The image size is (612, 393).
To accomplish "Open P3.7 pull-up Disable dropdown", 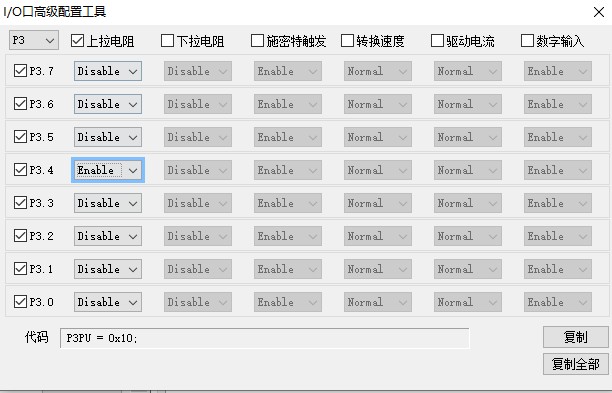I will (108, 71).
